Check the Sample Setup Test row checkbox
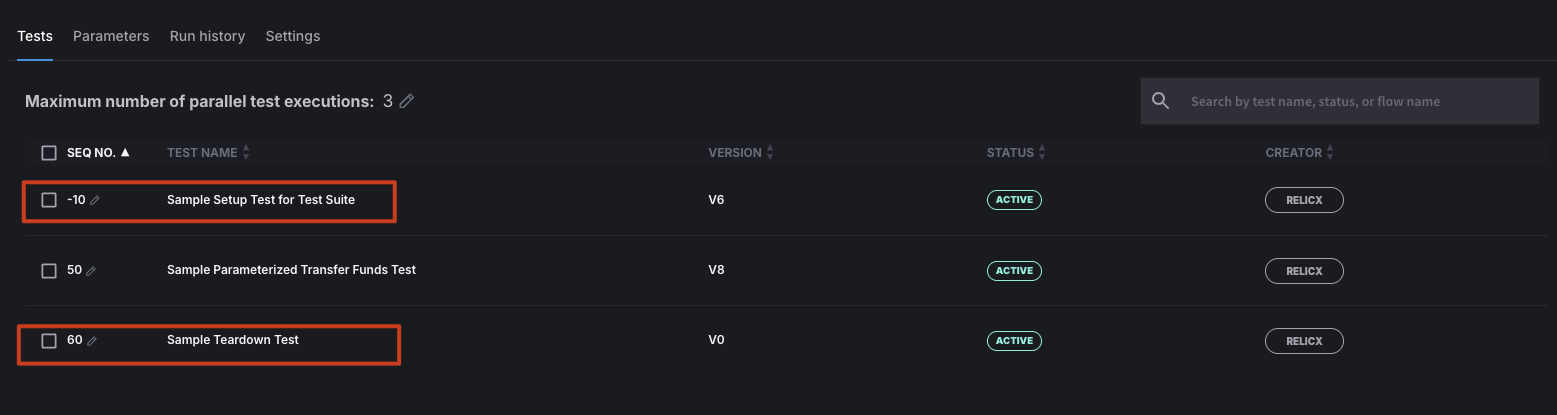Image resolution: width=1557 pixels, height=415 pixels. 49,200
